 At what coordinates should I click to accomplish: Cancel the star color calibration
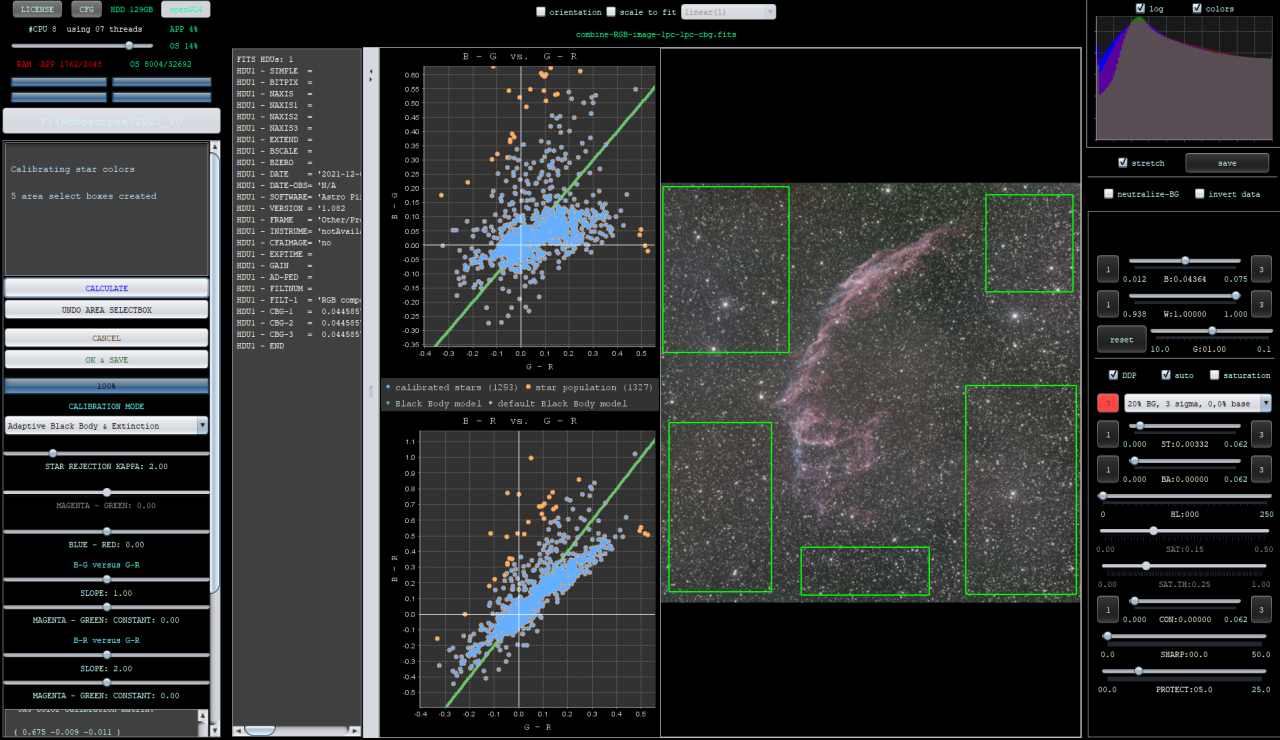click(106, 338)
